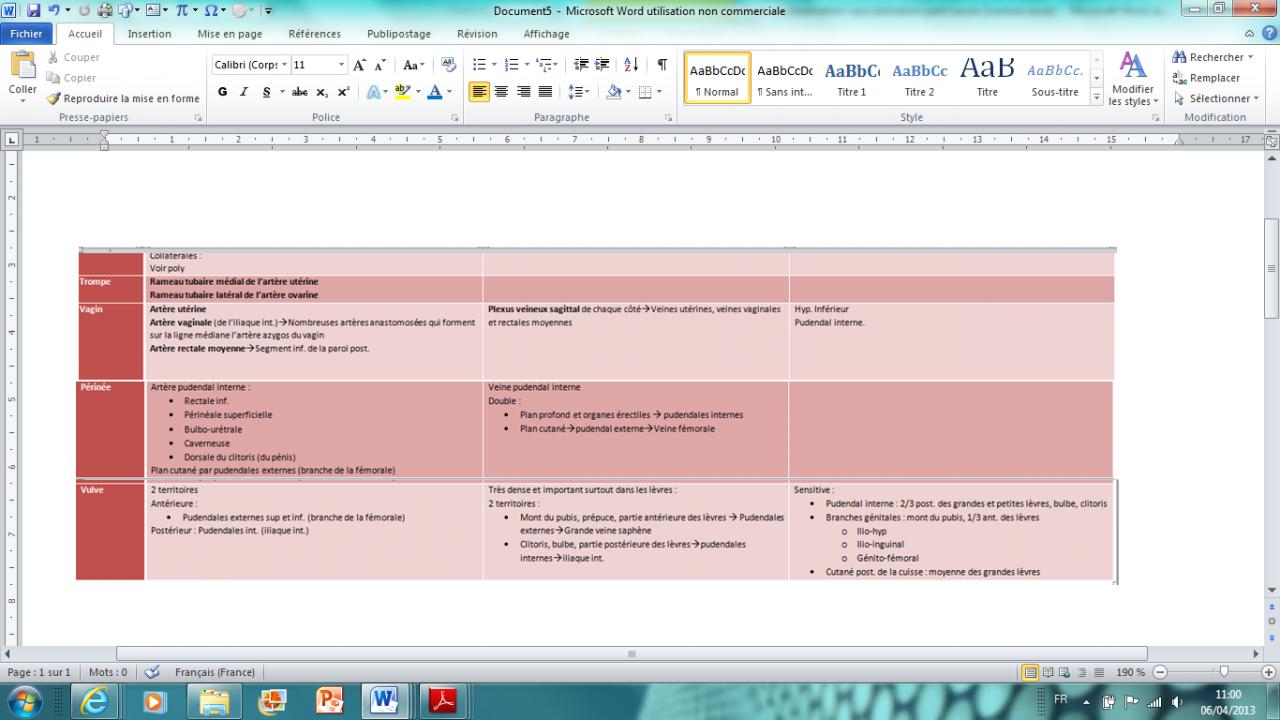Switch to the Références tab

click(x=314, y=33)
